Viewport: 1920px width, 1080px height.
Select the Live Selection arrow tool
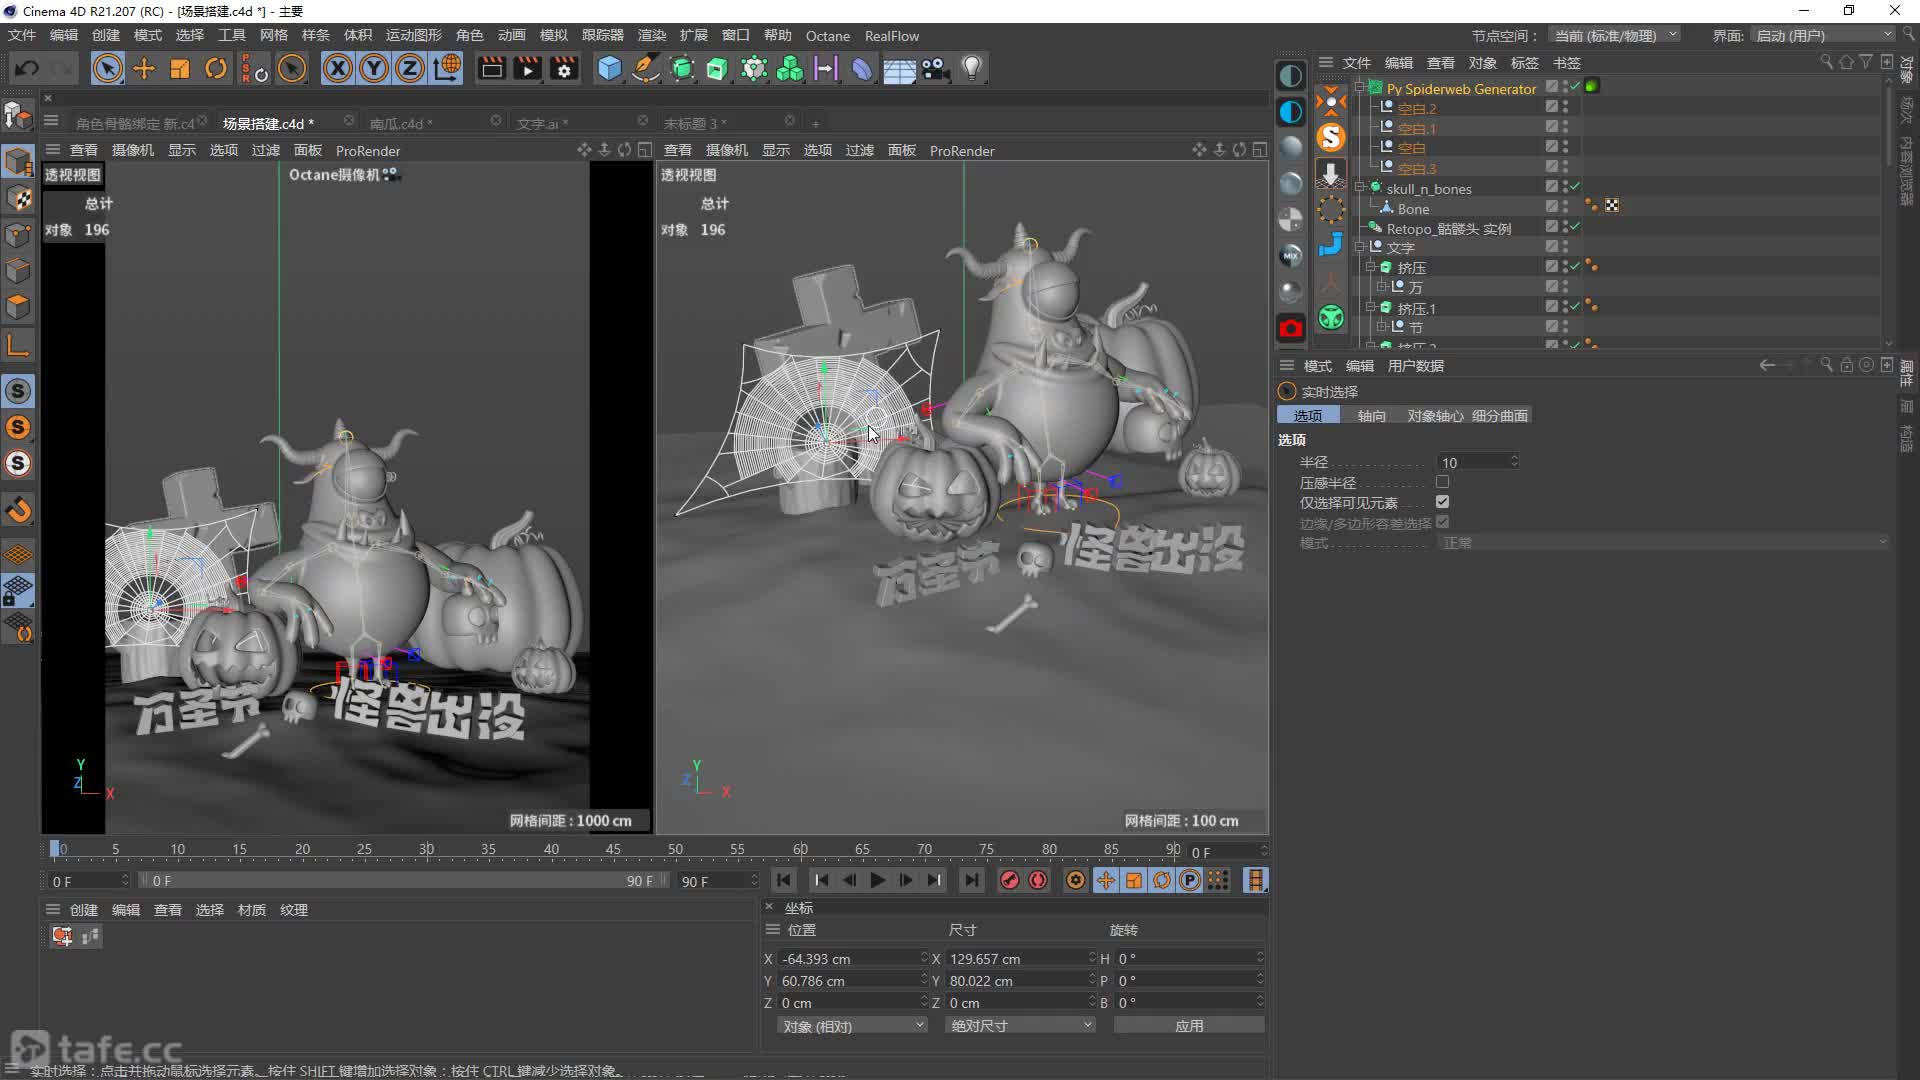pos(107,68)
